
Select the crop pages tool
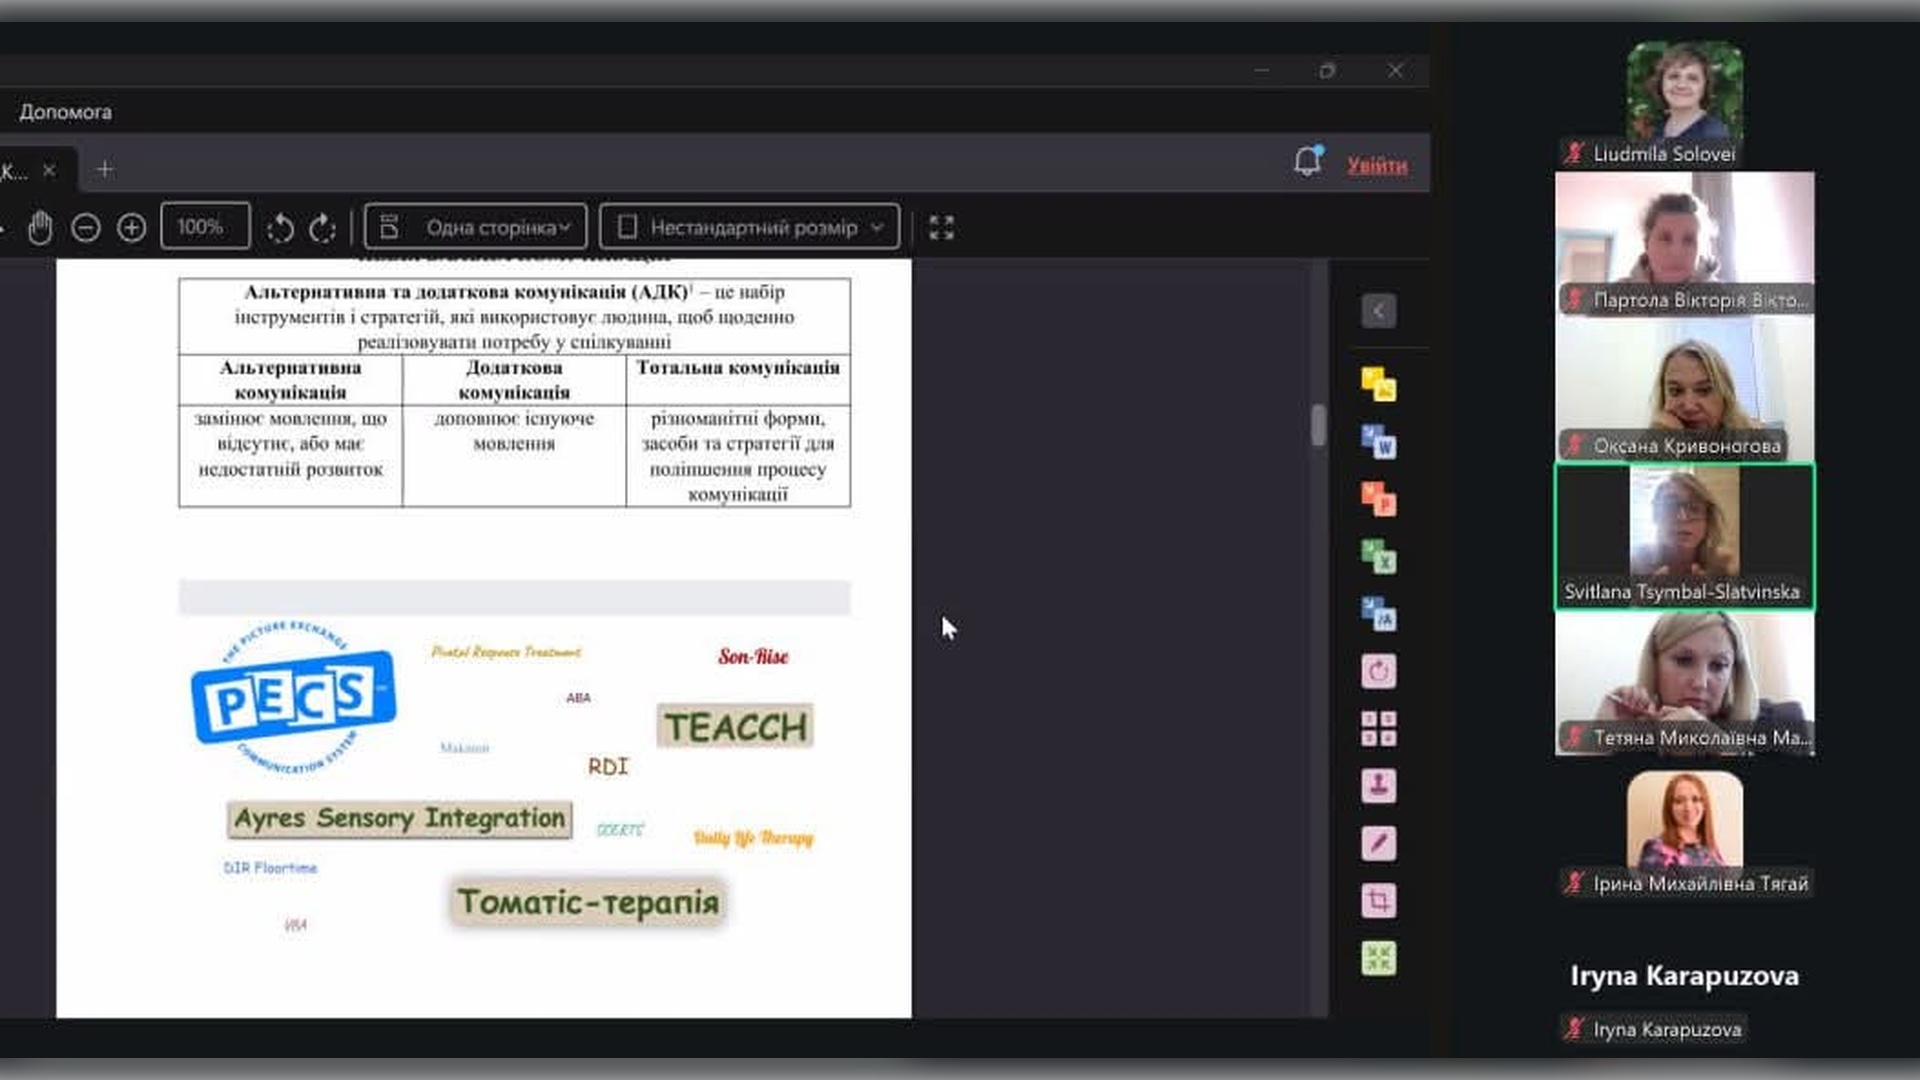click(x=1379, y=900)
